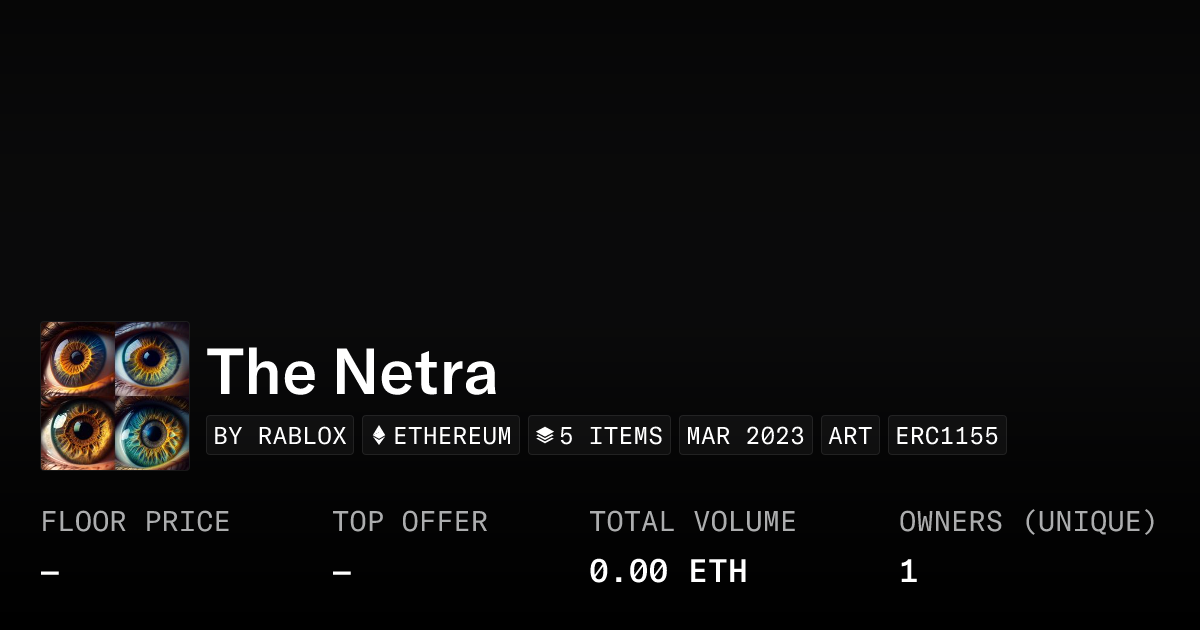The height and width of the screenshot is (630, 1200).
Task: Click the 0.00 ETH volume value
Action: coord(668,570)
